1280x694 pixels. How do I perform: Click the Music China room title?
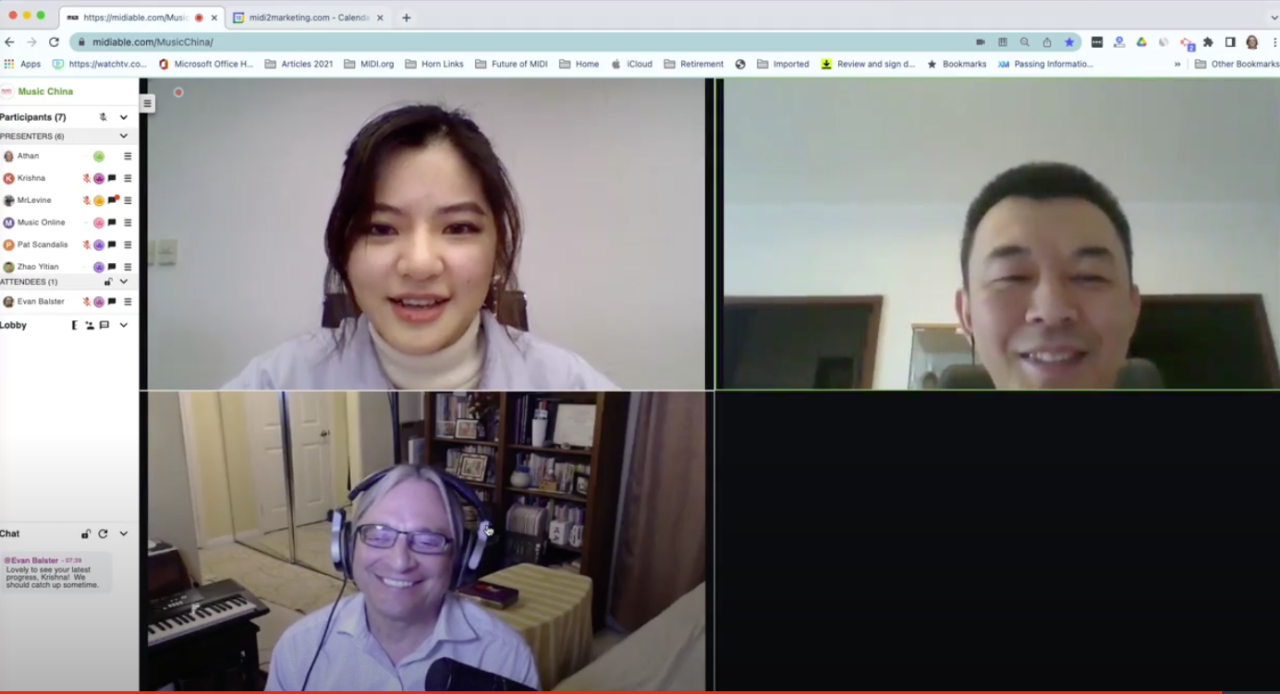(x=45, y=91)
